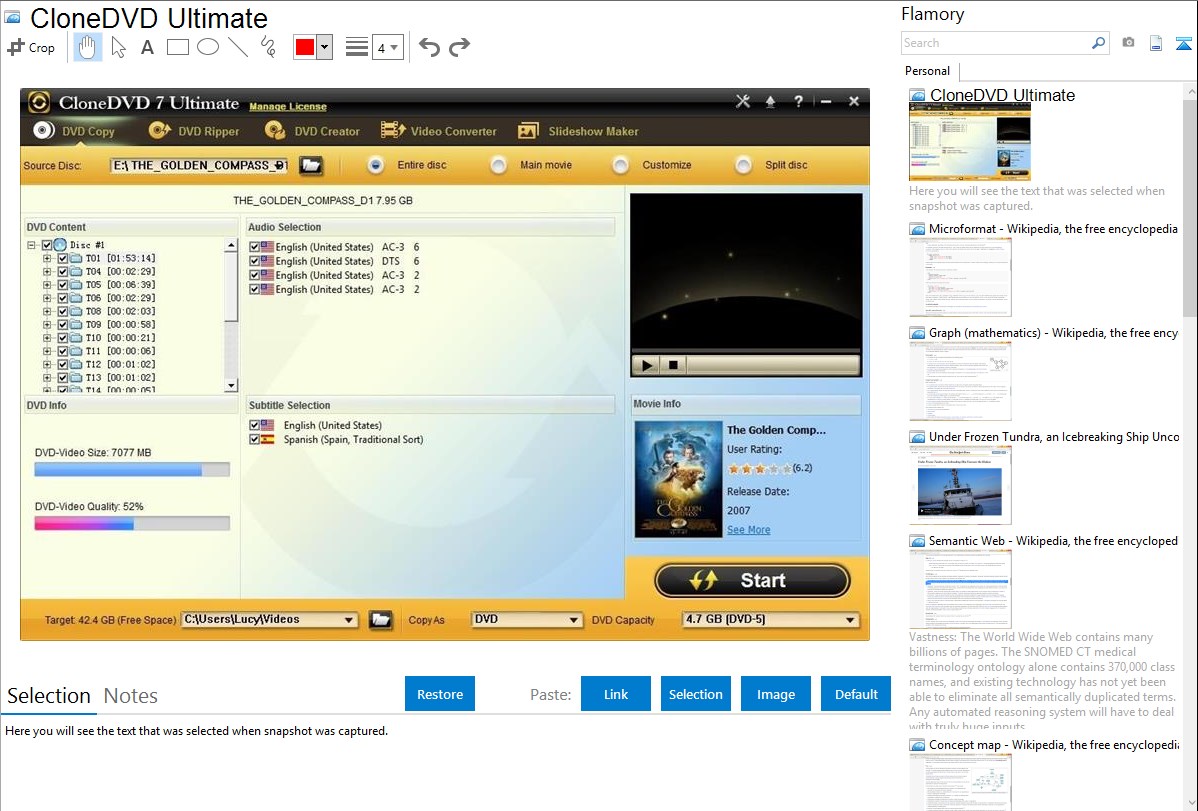Switch to the DVD Creator tab
The height and width of the screenshot is (811, 1198).
[312, 131]
